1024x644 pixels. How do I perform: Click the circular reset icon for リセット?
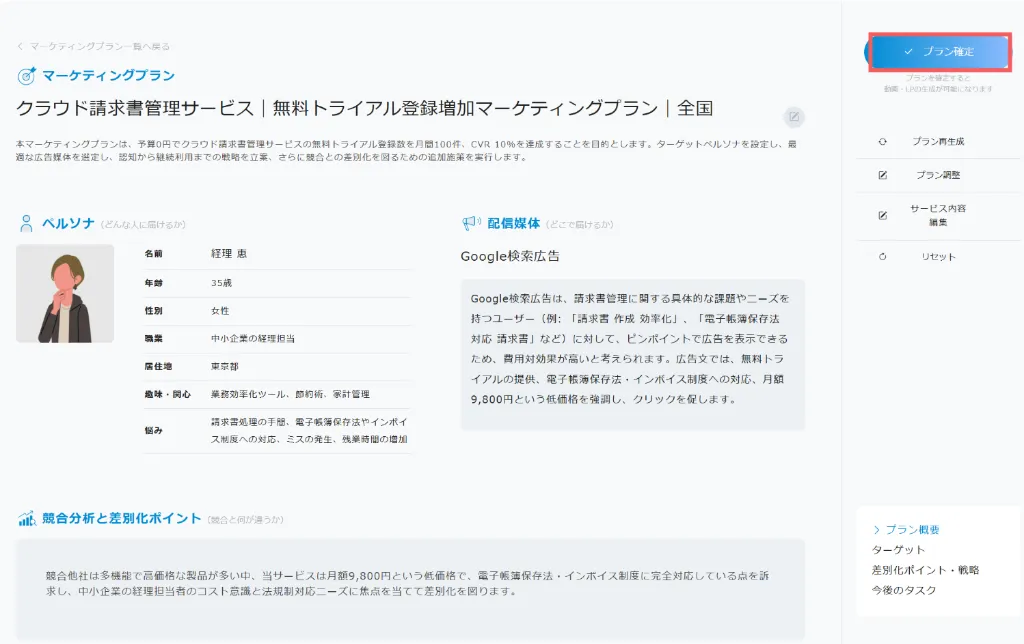click(x=882, y=257)
